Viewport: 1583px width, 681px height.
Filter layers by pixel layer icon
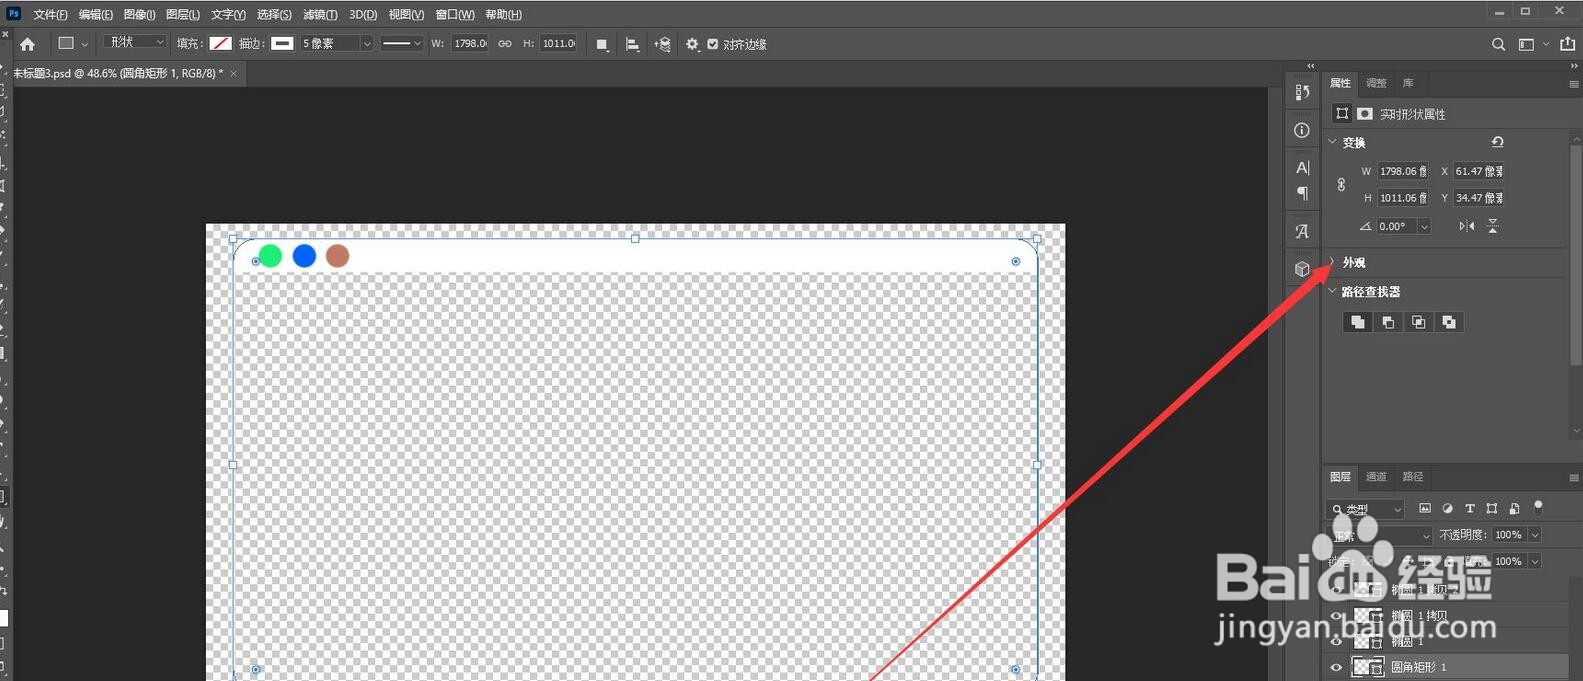1425,508
